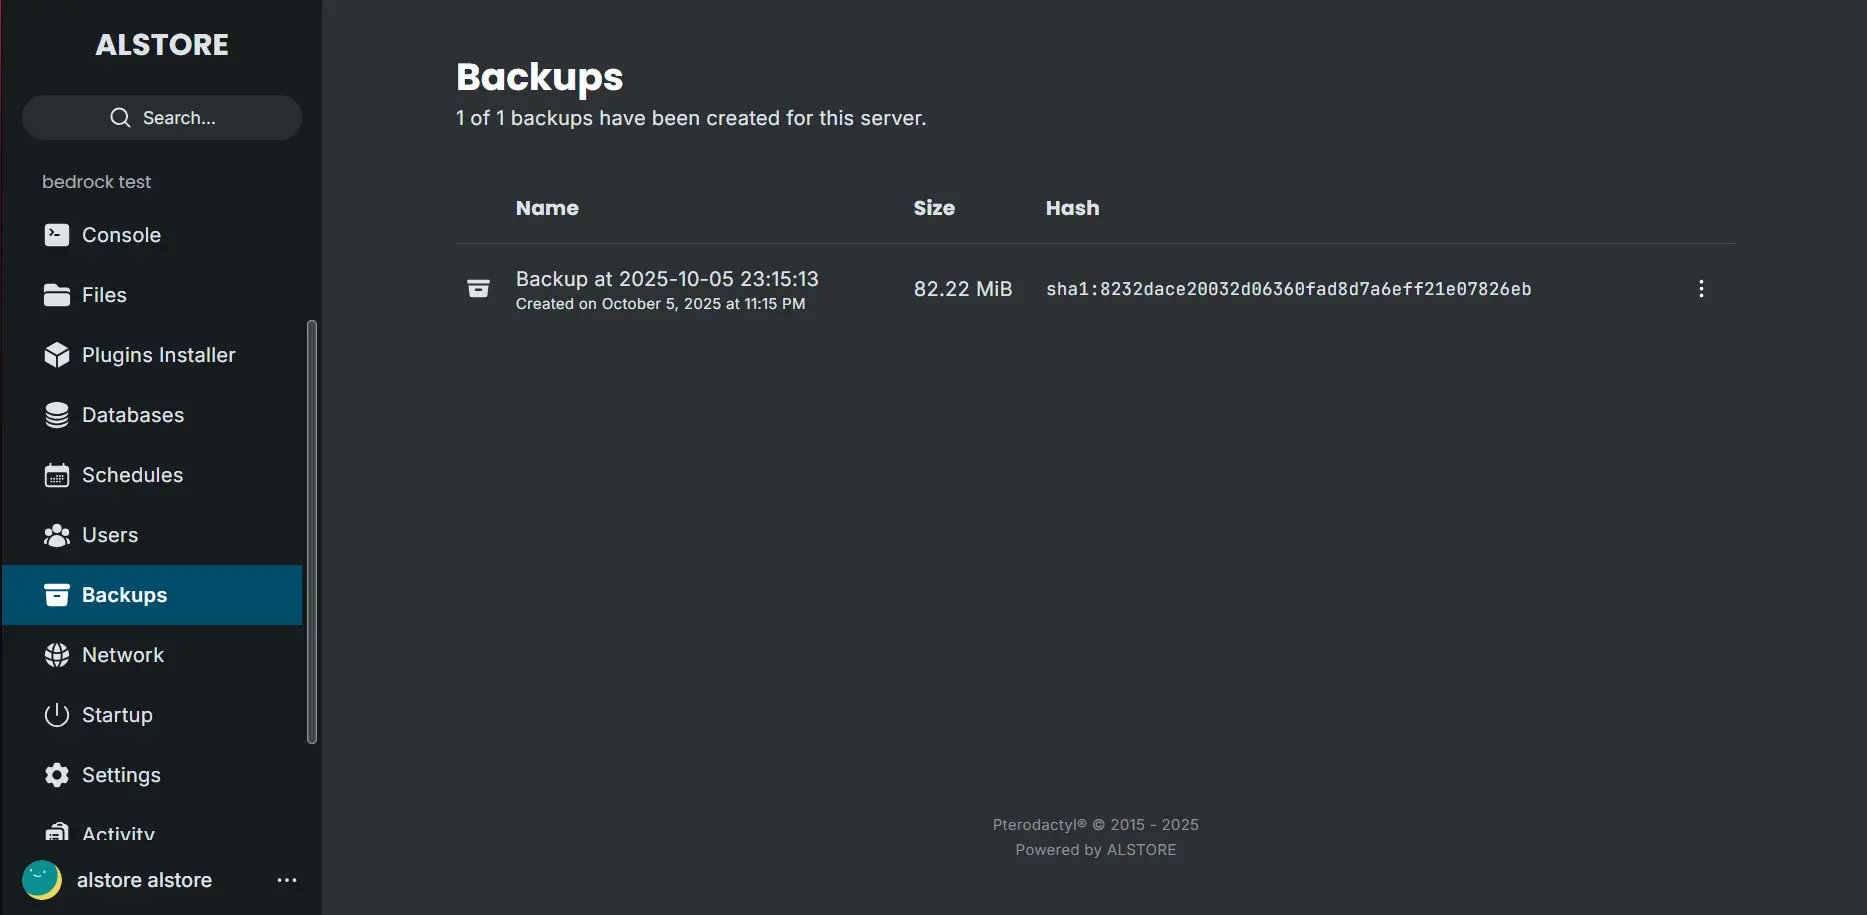Click the Backups archive icon in sidebar

point(57,594)
